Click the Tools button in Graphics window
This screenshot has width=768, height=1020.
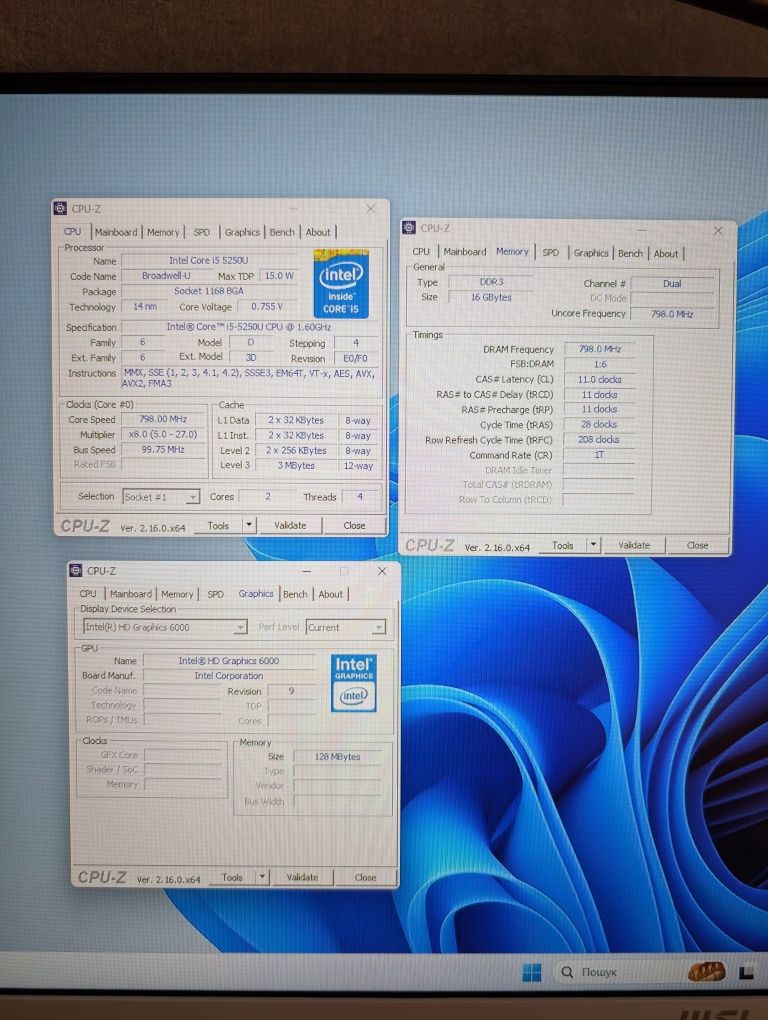(232, 877)
